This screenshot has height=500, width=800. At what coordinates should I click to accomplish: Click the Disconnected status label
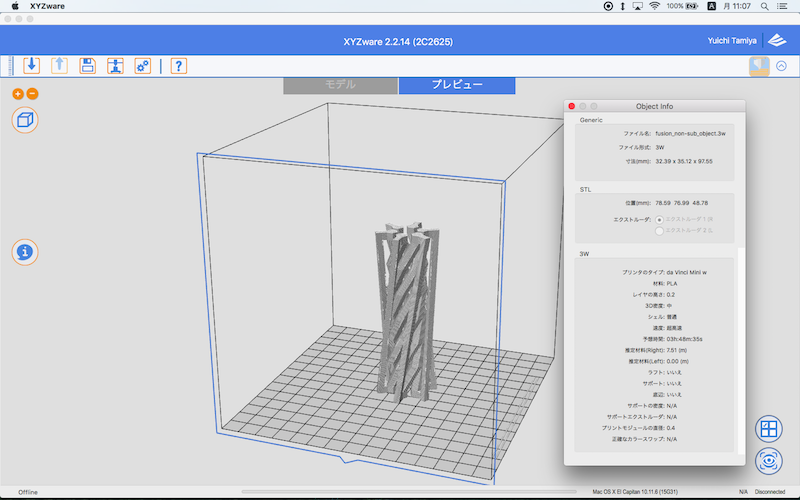(770, 492)
